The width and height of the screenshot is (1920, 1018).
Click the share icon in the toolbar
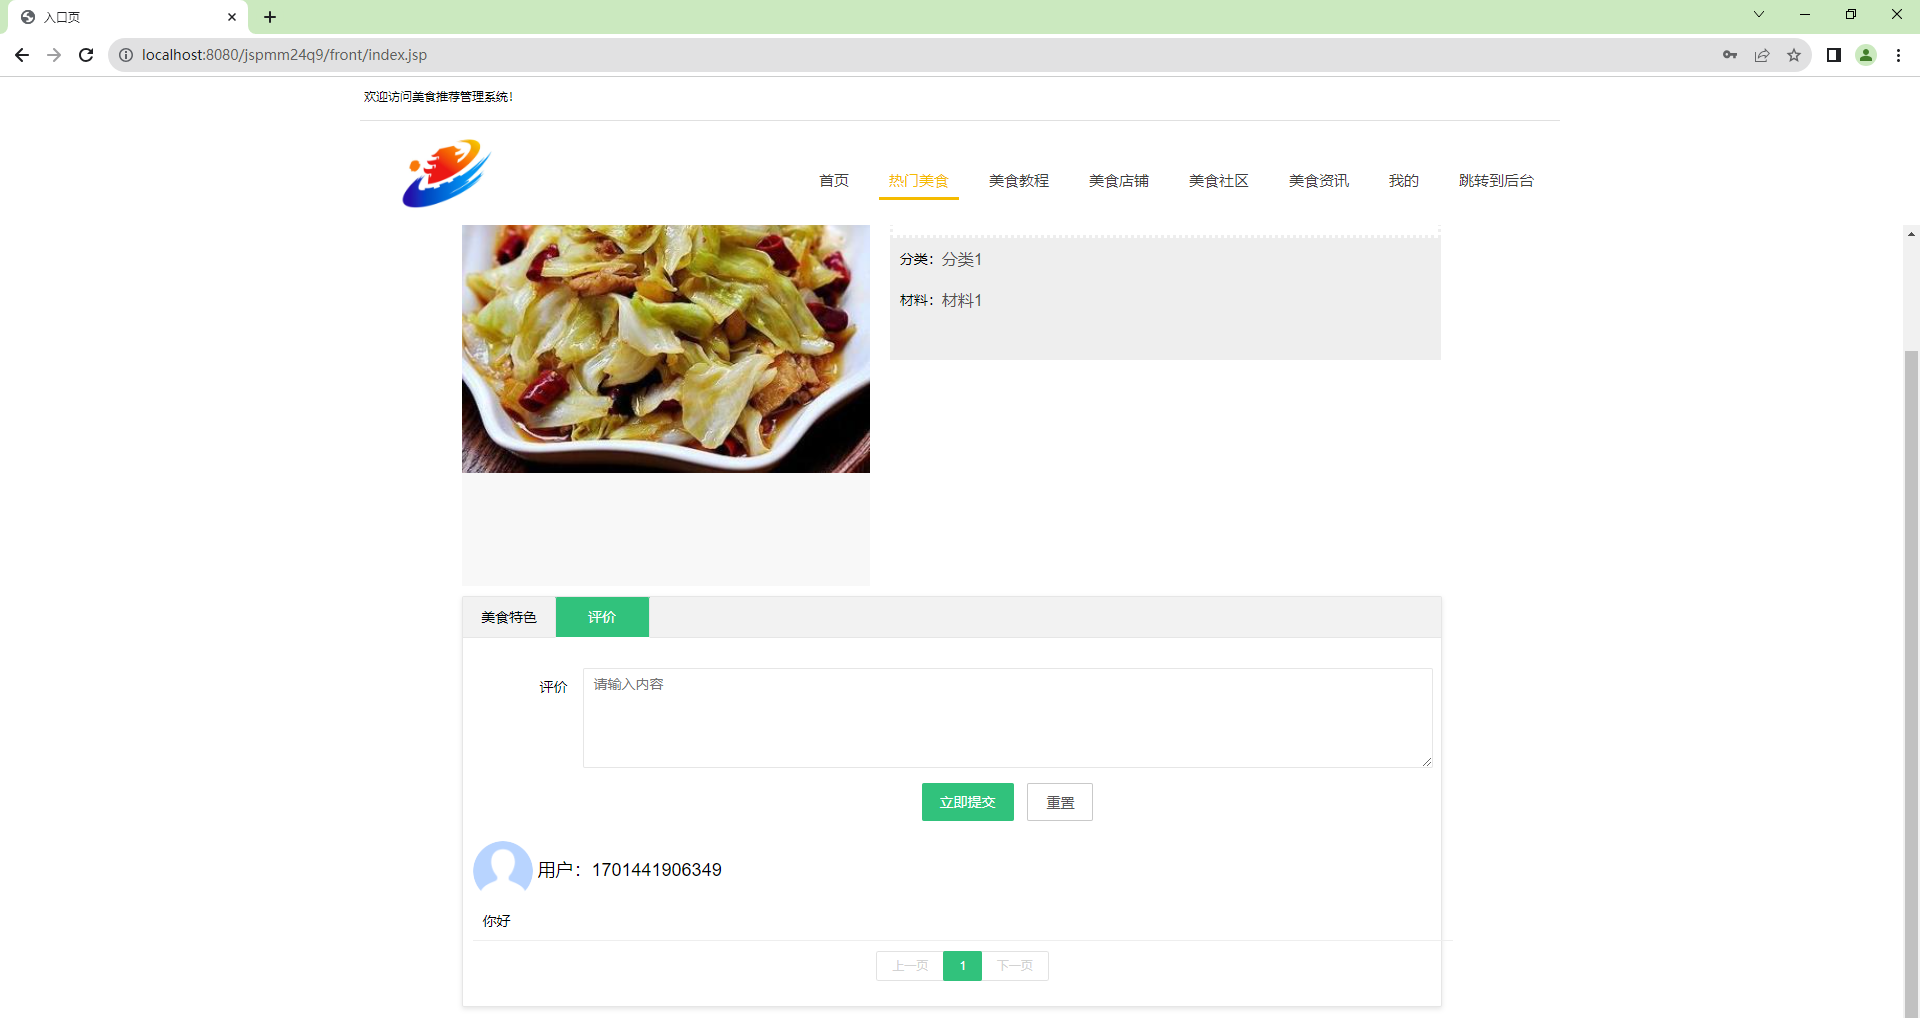coord(1762,55)
